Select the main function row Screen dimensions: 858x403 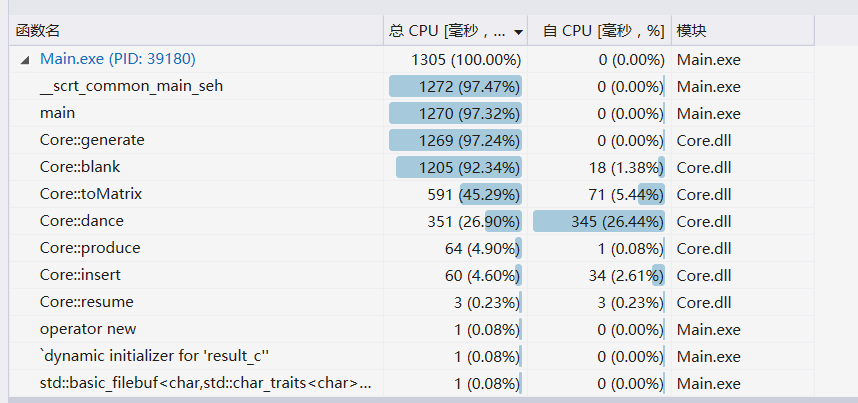(x=411, y=113)
